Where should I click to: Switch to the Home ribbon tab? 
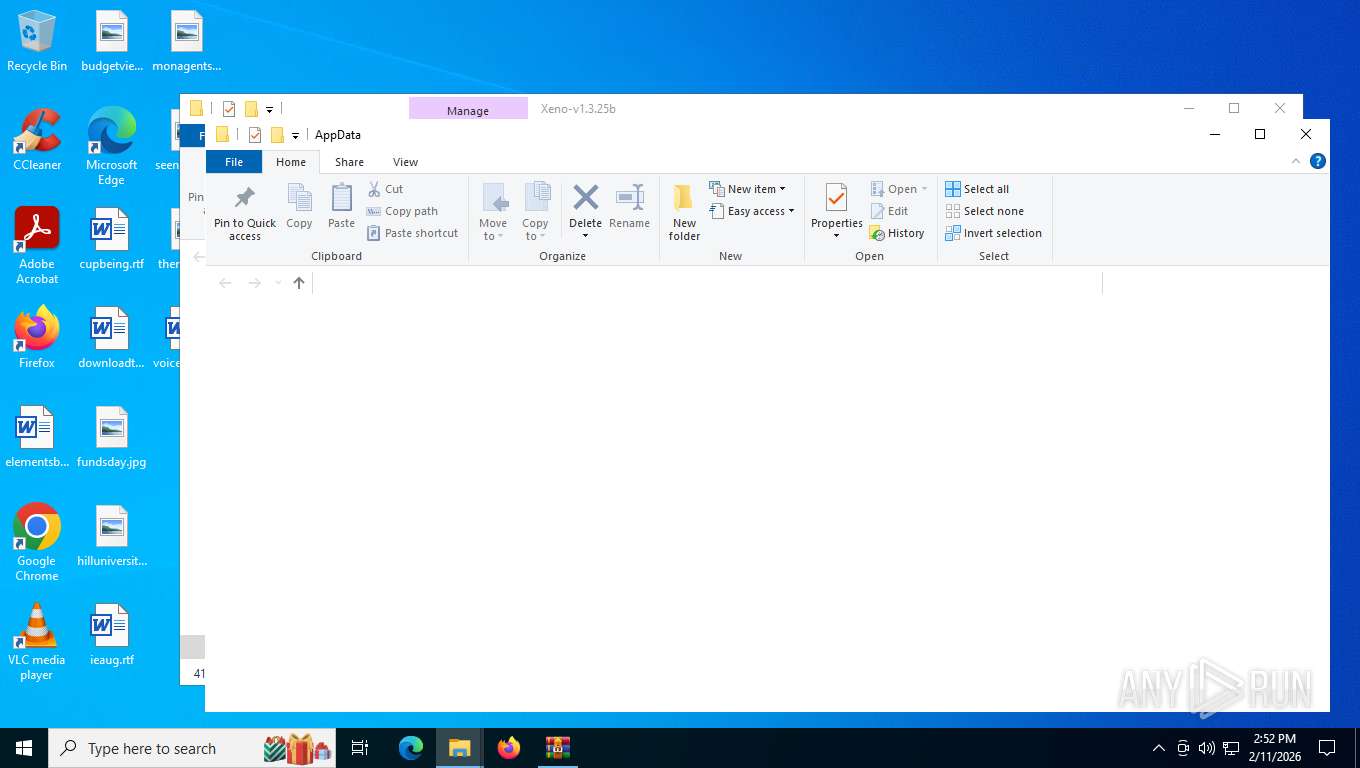(x=291, y=162)
